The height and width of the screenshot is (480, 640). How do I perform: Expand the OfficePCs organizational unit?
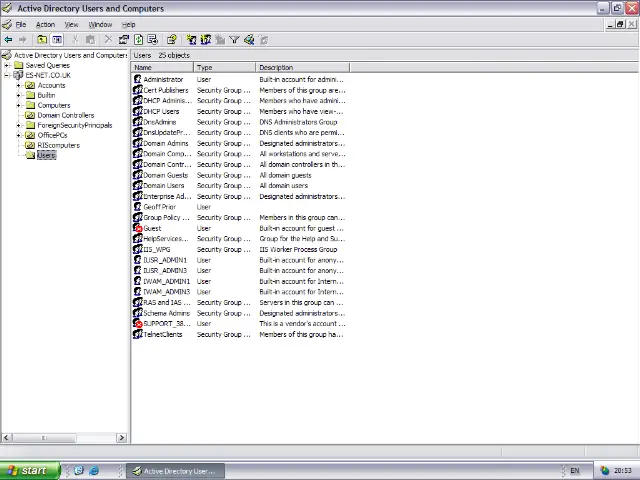18,135
